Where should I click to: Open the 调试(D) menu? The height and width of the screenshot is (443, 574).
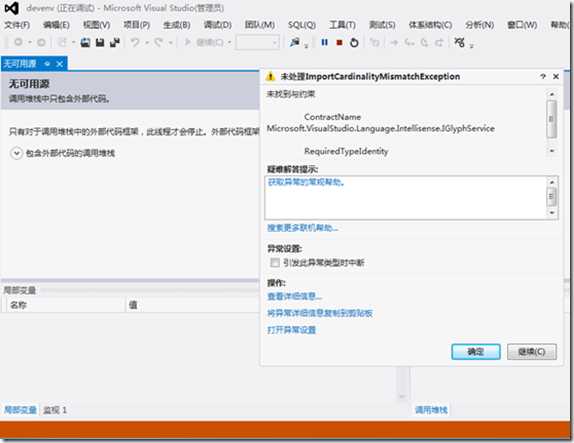click(217, 25)
